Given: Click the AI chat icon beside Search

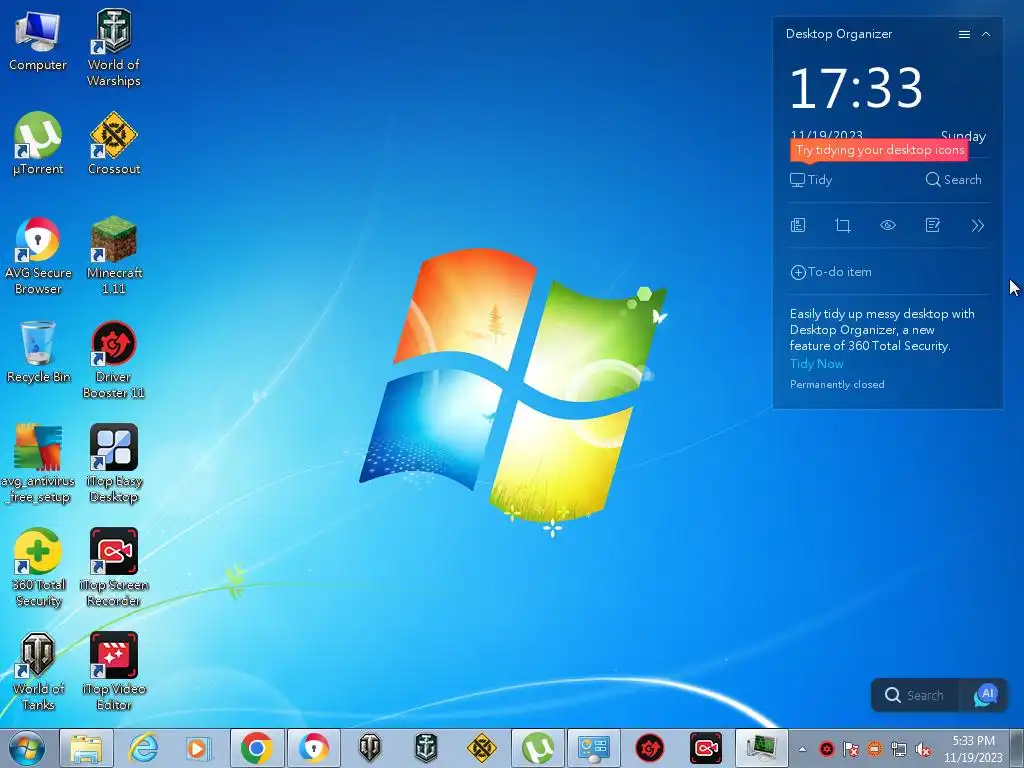Looking at the screenshot, I should 985,696.
